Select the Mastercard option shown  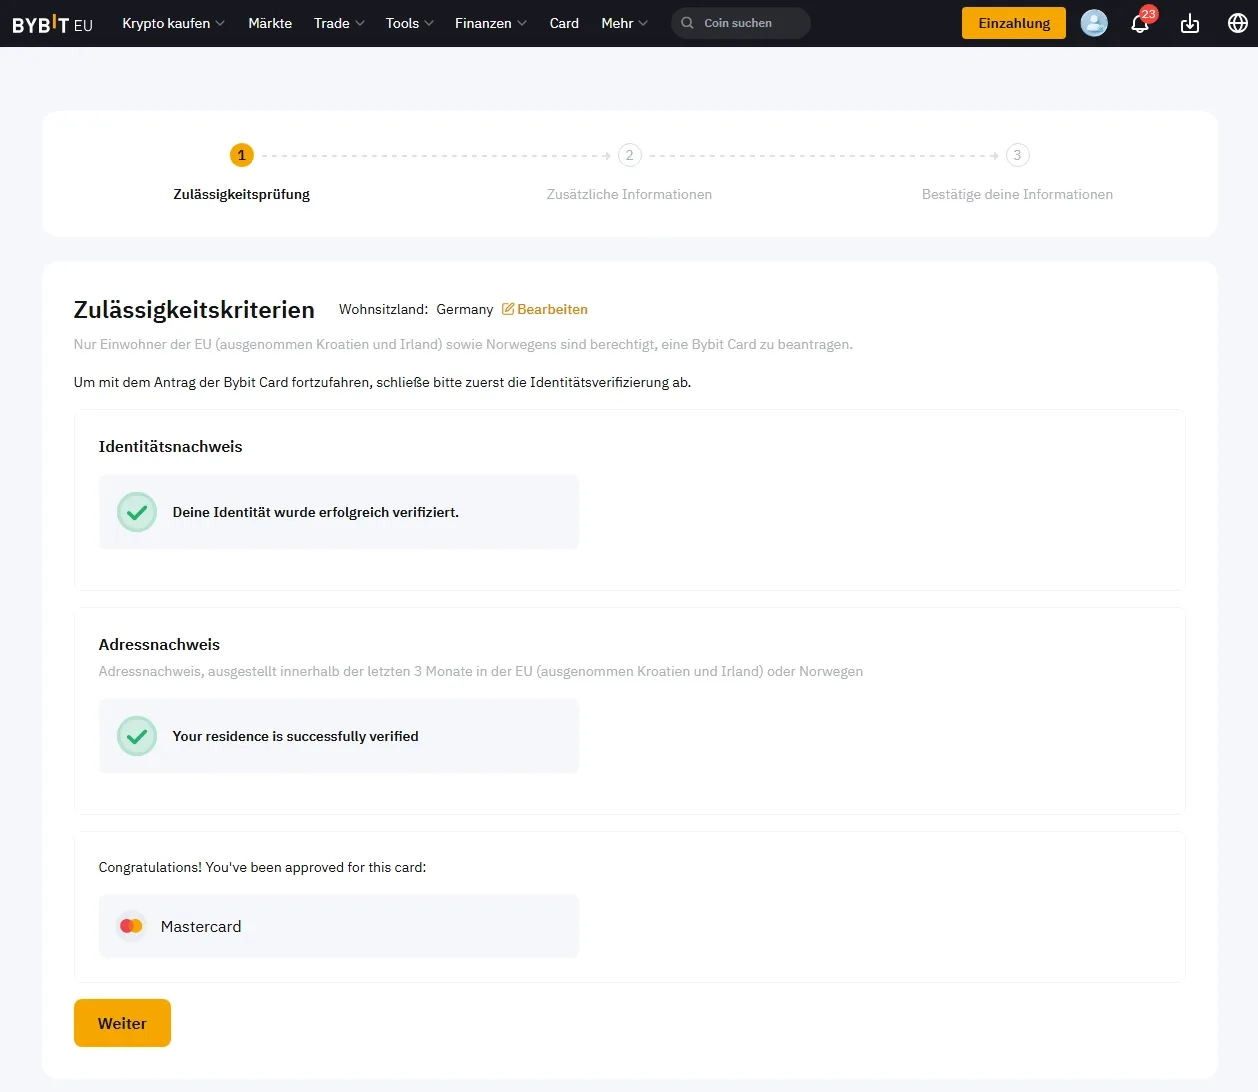point(338,926)
